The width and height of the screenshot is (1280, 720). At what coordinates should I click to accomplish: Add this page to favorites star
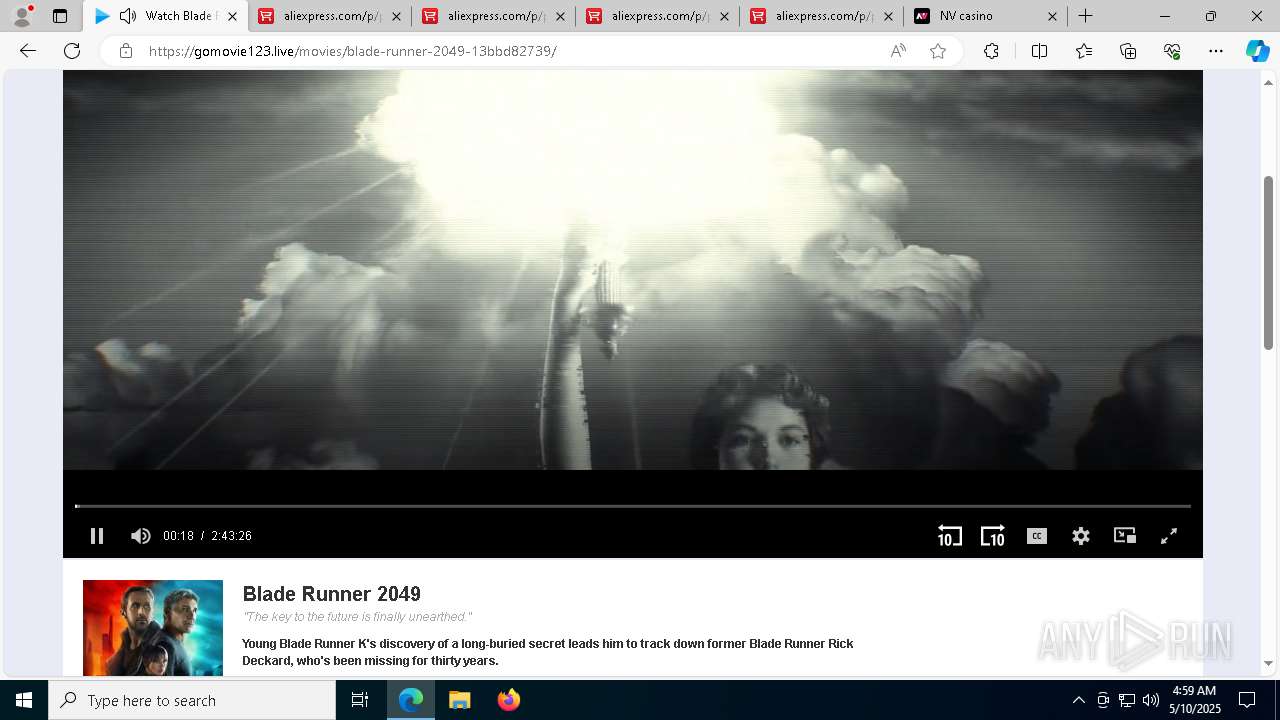pos(938,51)
